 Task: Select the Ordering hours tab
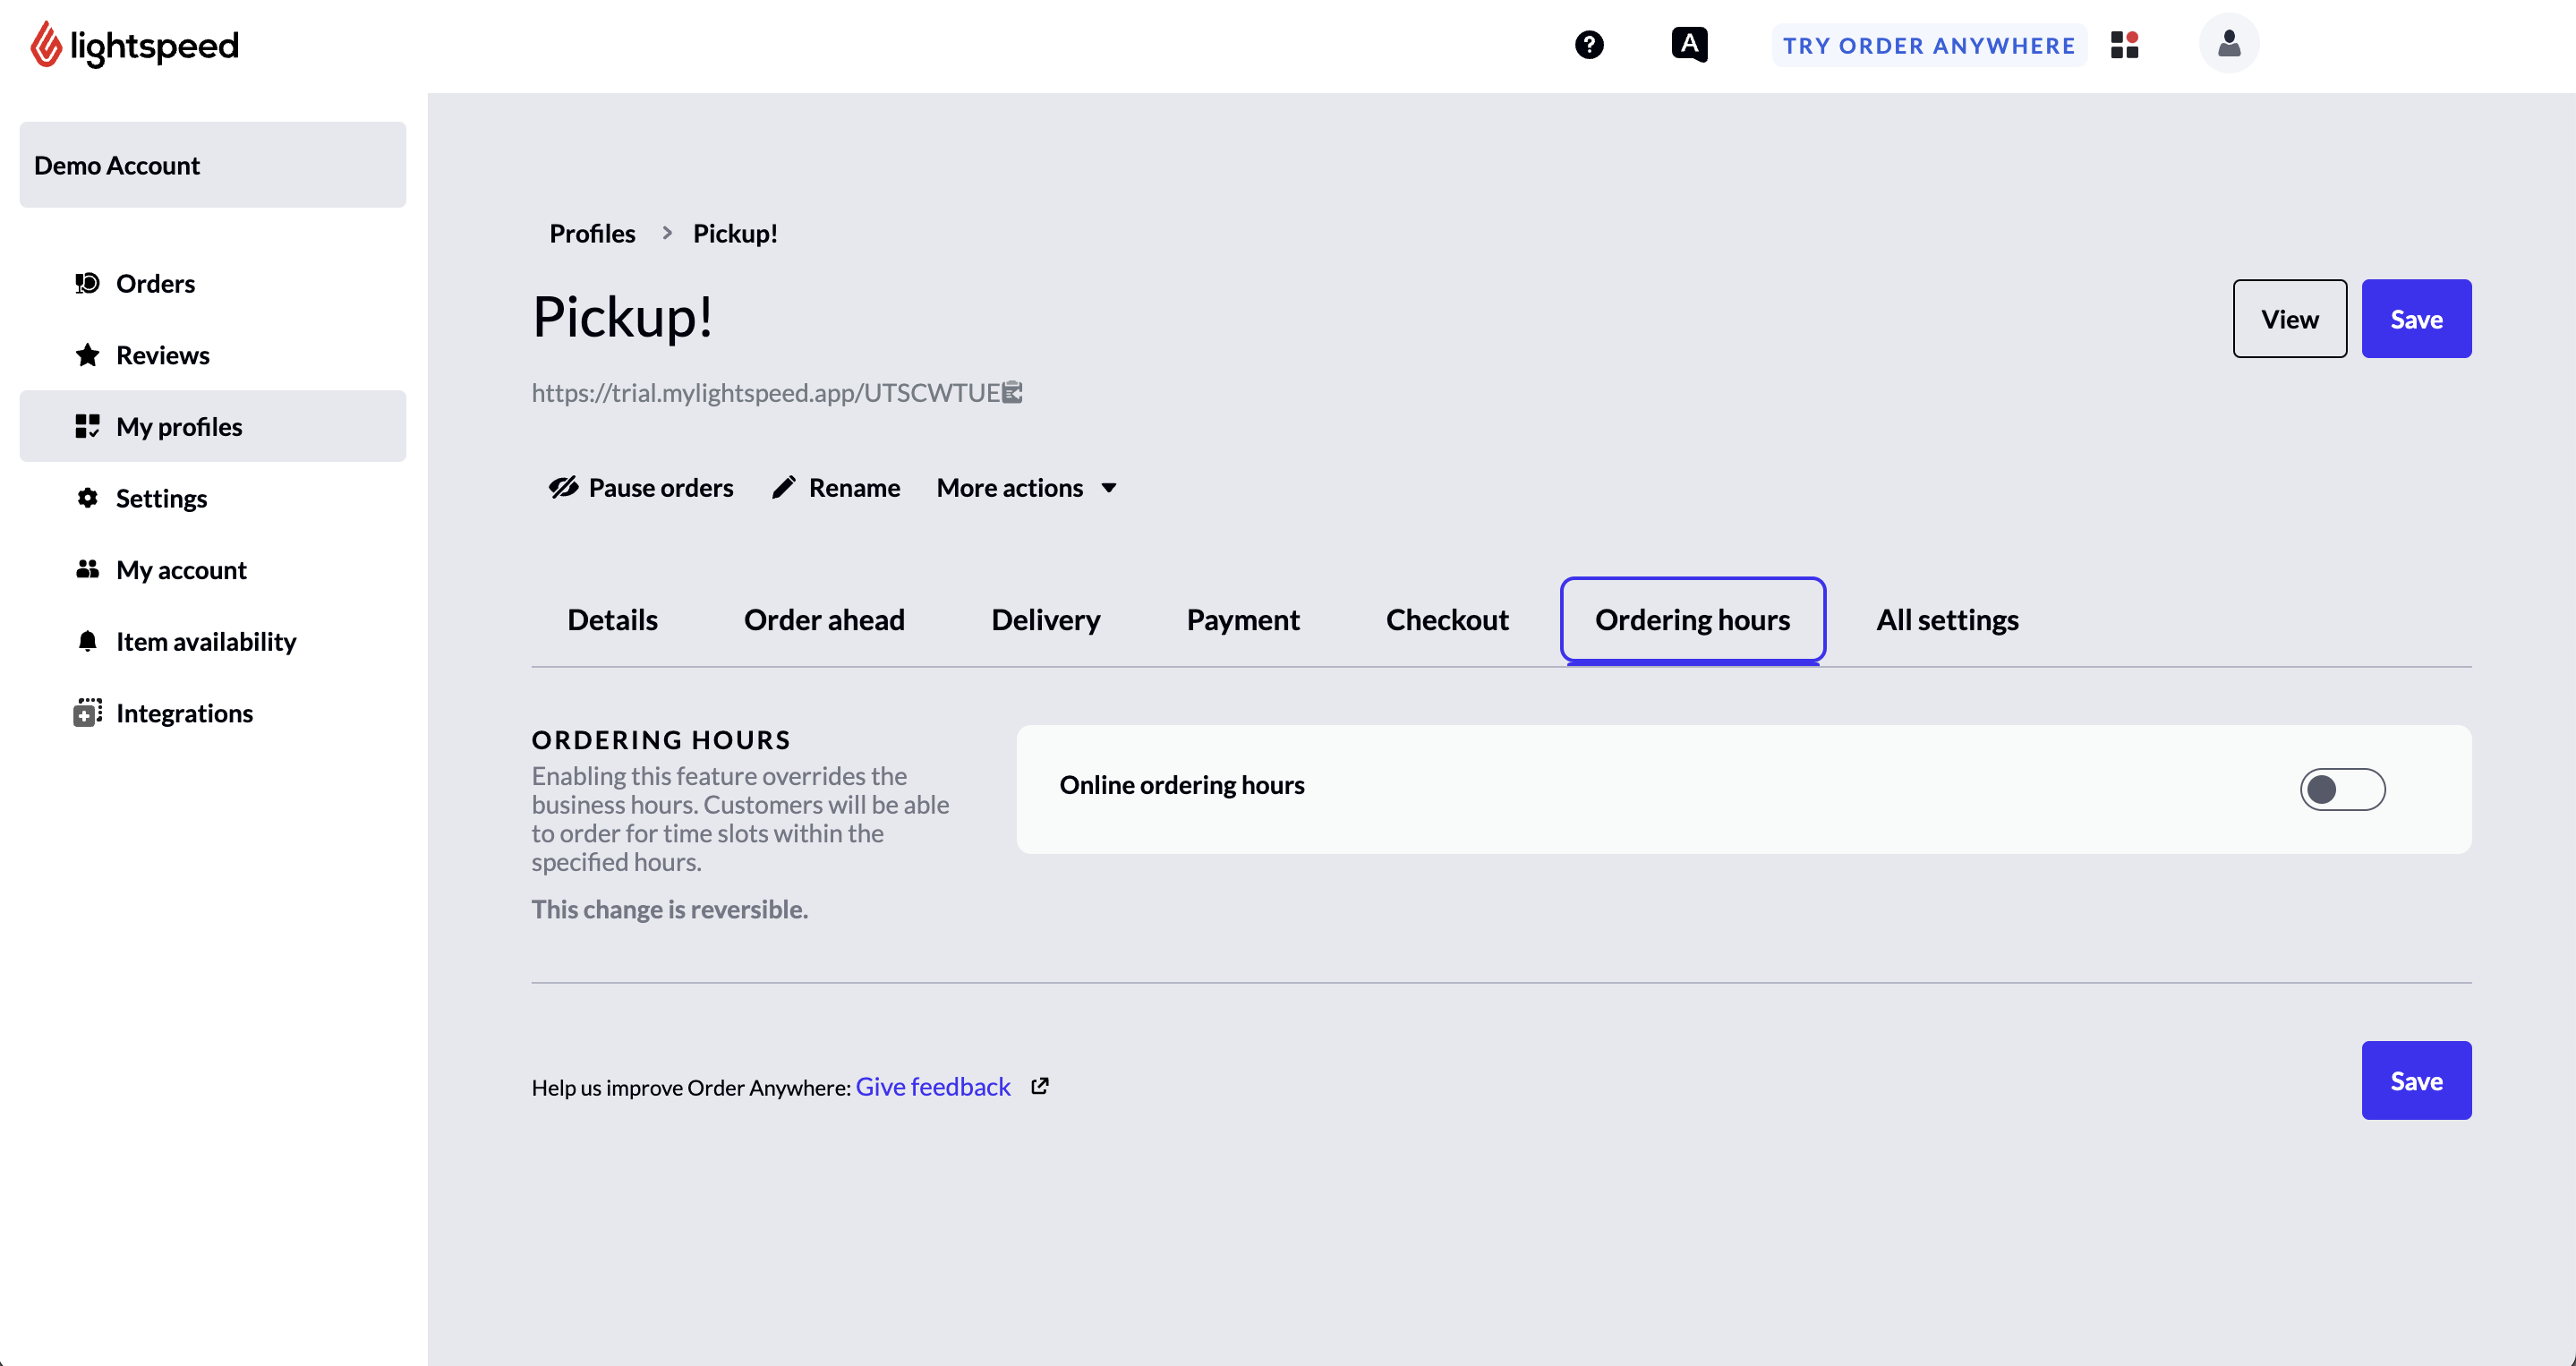[x=1692, y=620]
